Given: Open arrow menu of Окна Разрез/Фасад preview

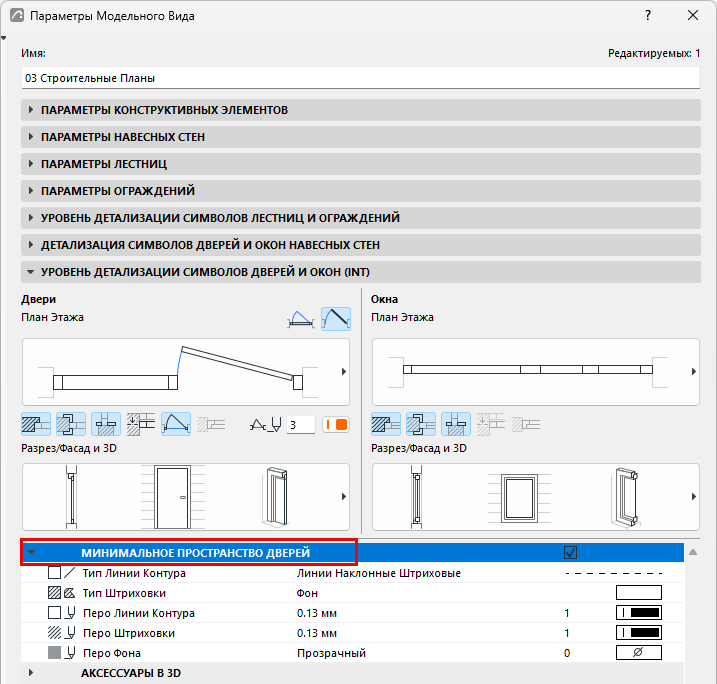Looking at the screenshot, I should click(694, 497).
